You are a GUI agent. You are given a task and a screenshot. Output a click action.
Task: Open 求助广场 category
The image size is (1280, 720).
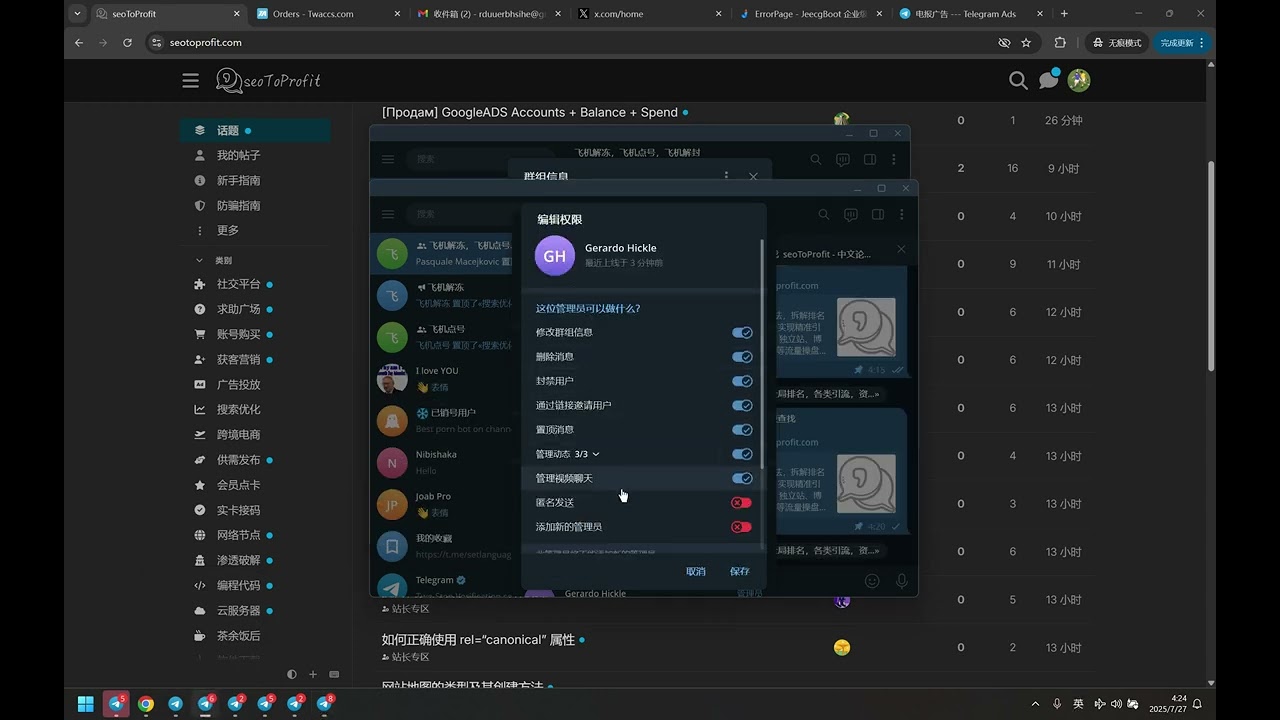[256, 309]
